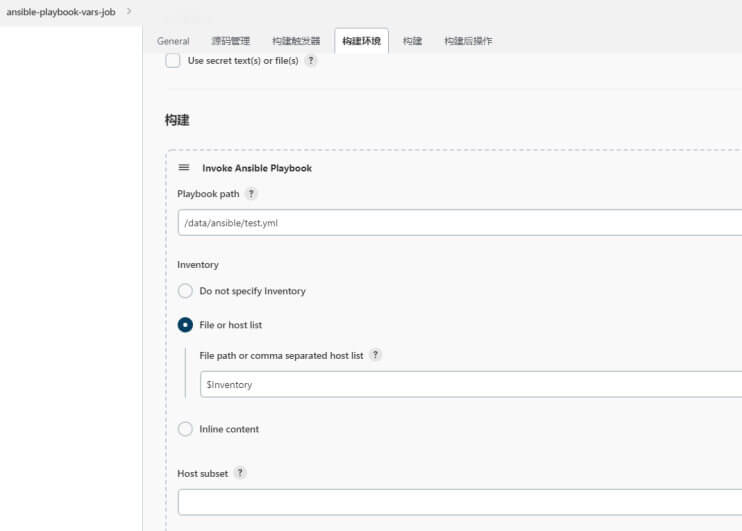The width and height of the screenshot is (742, 531).
Task: Switch to the 构建环境 tab
Action: [362, 41]
